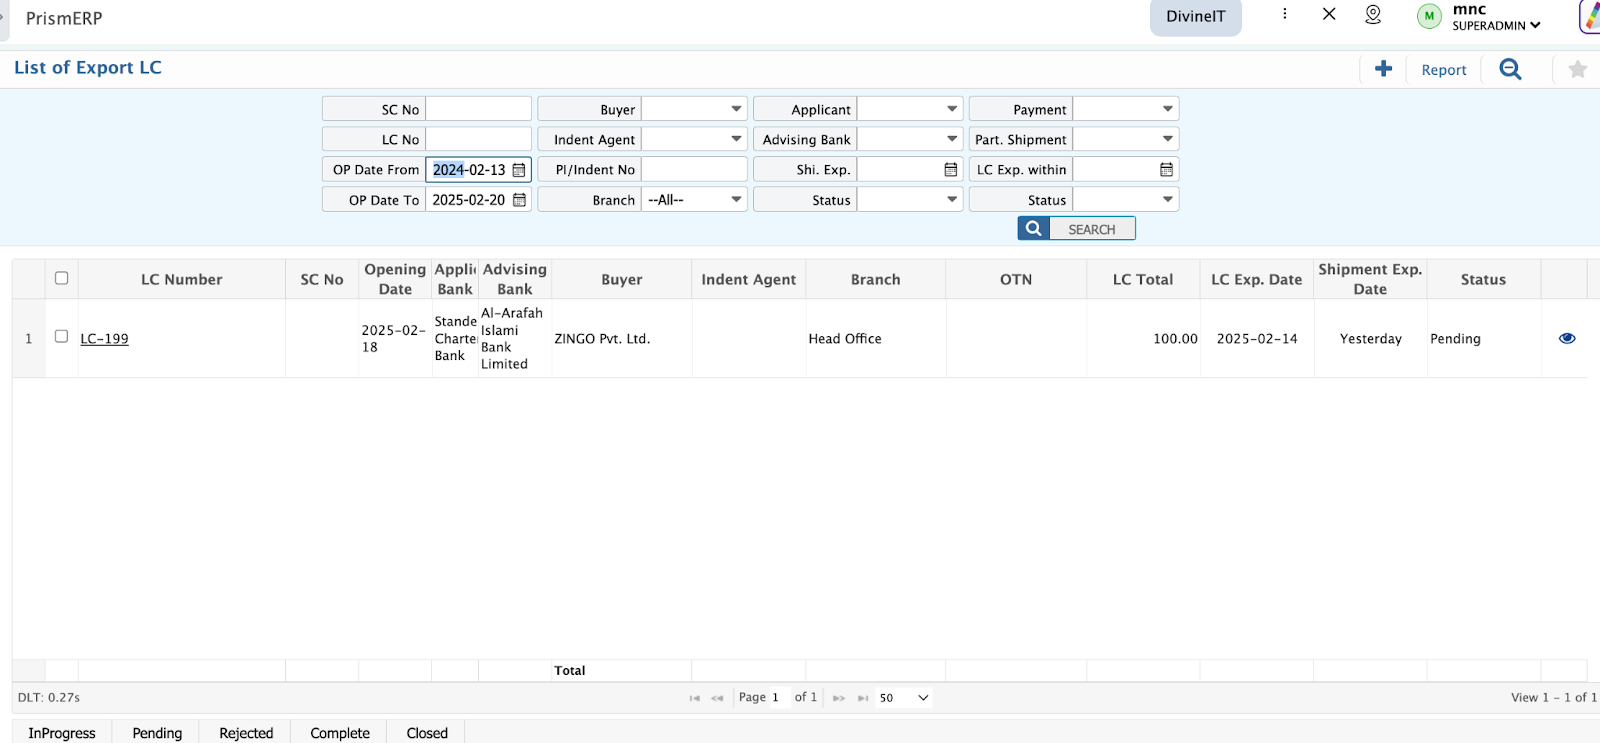Open Status dropdown below LC Exp. within
The width and height of the screenshot is (1600, 743).
[x=1126, y=200]
